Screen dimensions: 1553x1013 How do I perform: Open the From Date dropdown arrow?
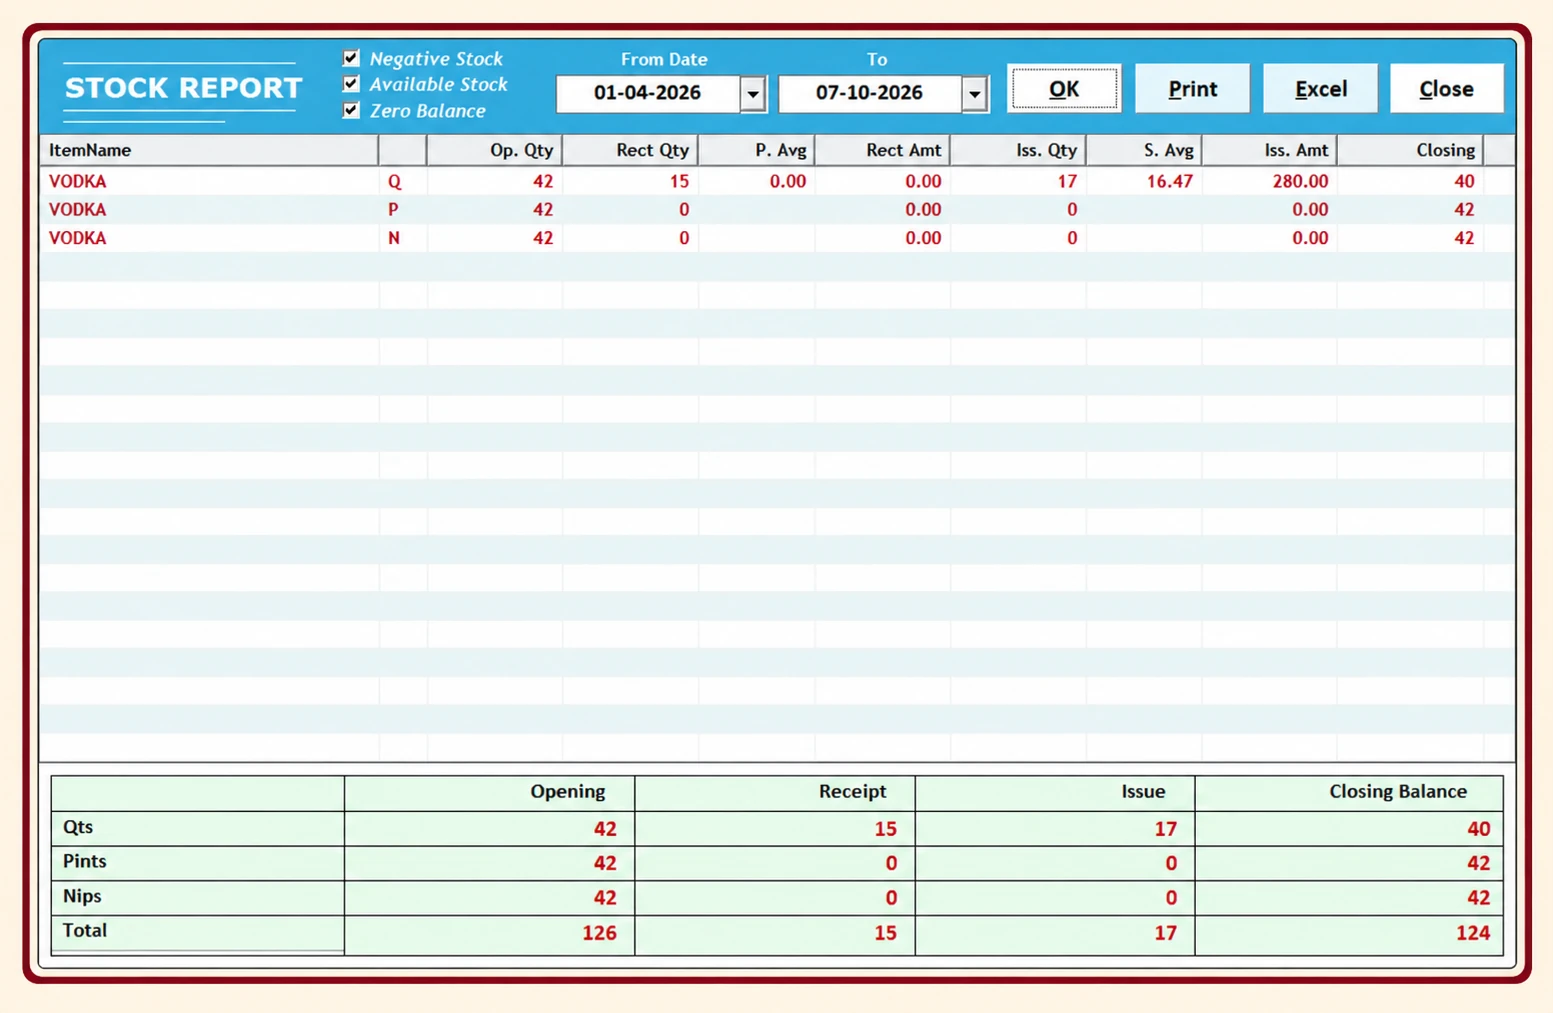click(753, 94)
